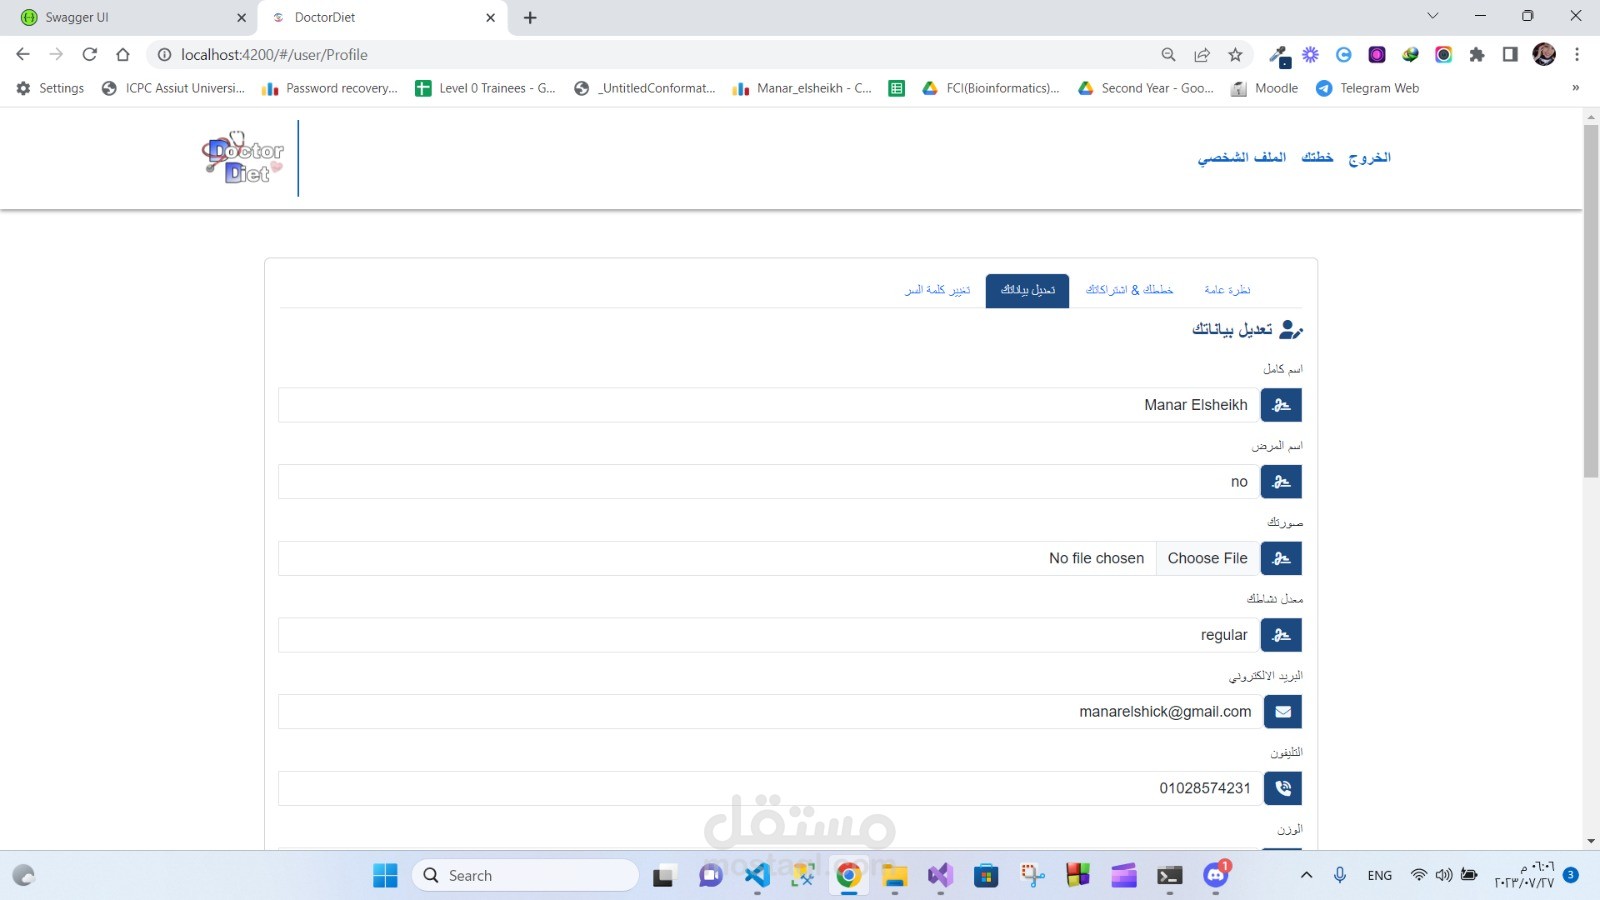This screenshot has width=1600, height=900.
Task: Open the Windows Start menu
Action: click(385, 876)
